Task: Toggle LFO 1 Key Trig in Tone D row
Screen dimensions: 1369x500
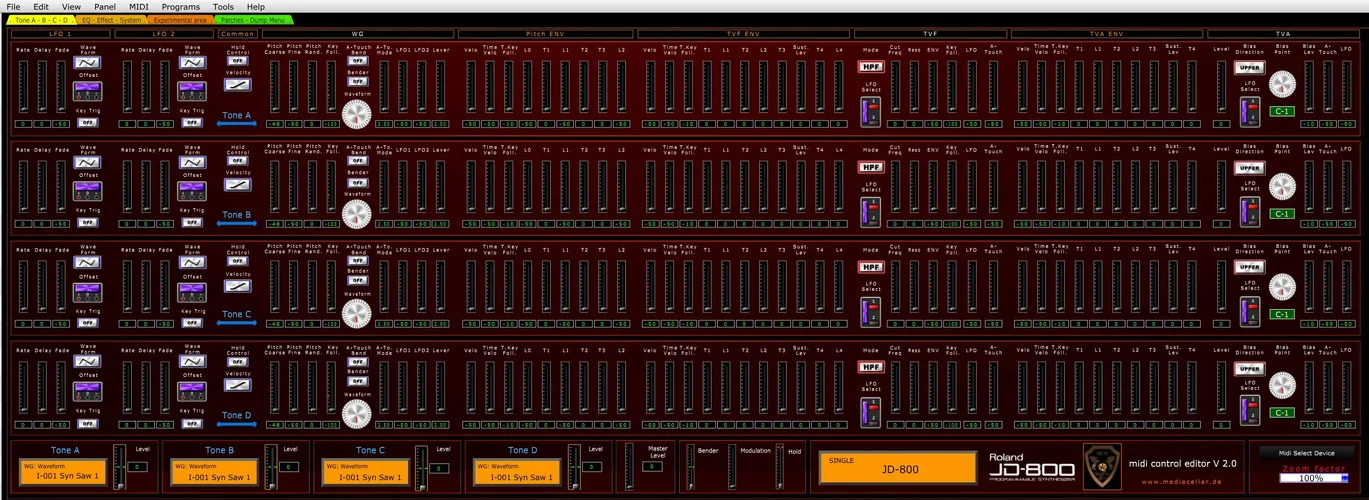Action: click(x=88, y=422)
